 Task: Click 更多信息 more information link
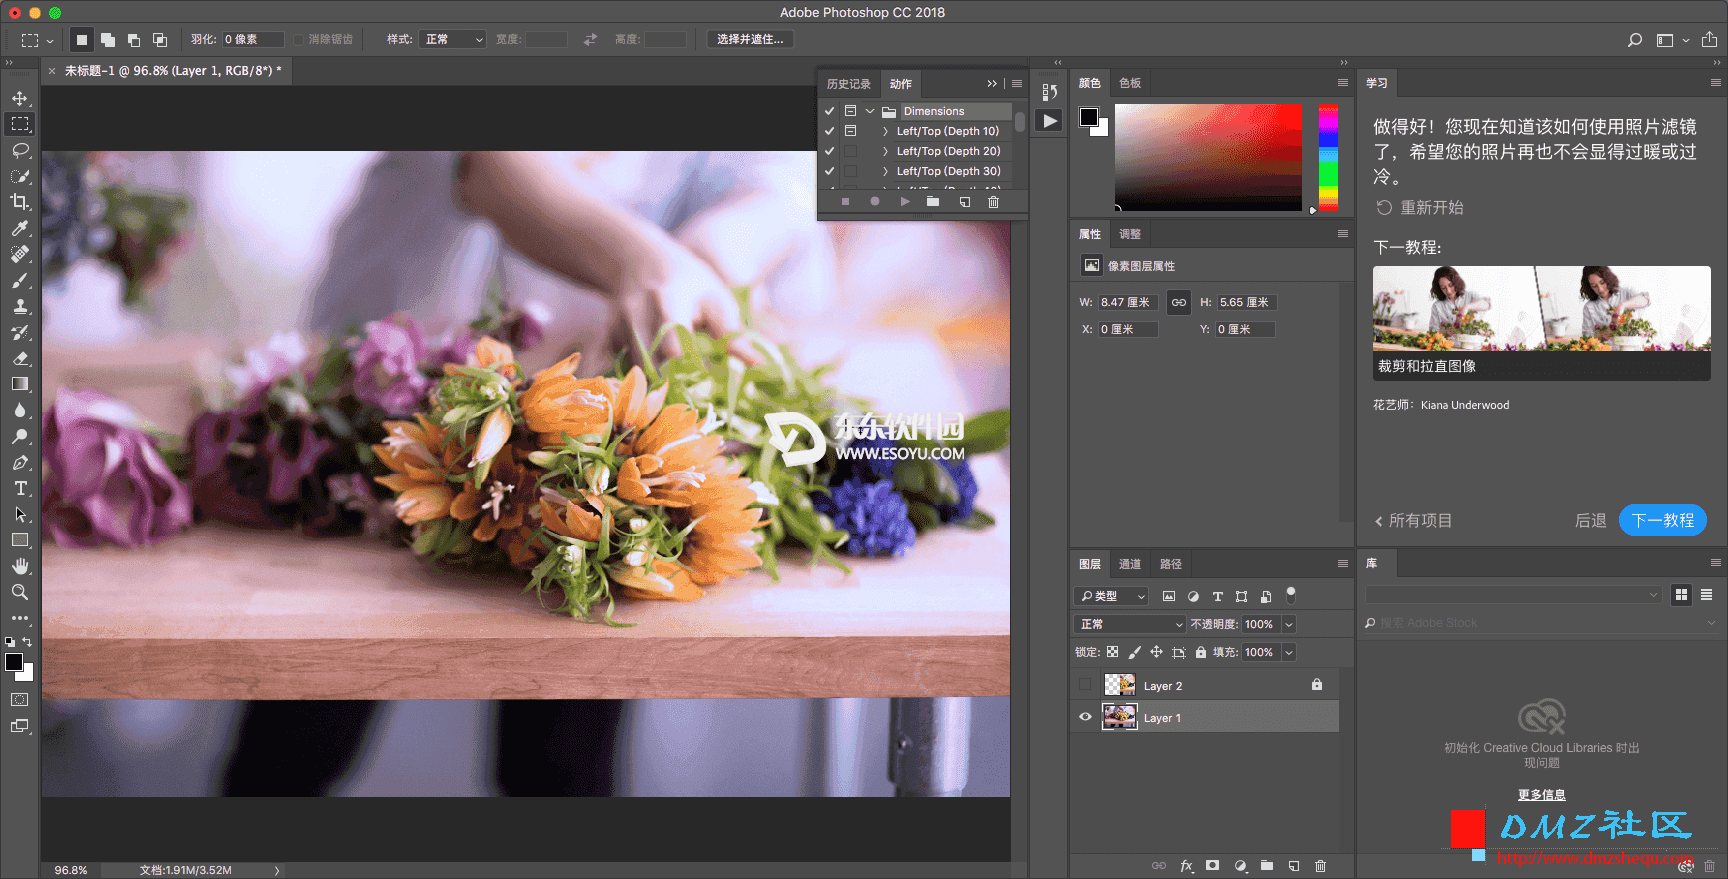[x=1542, y=795]
